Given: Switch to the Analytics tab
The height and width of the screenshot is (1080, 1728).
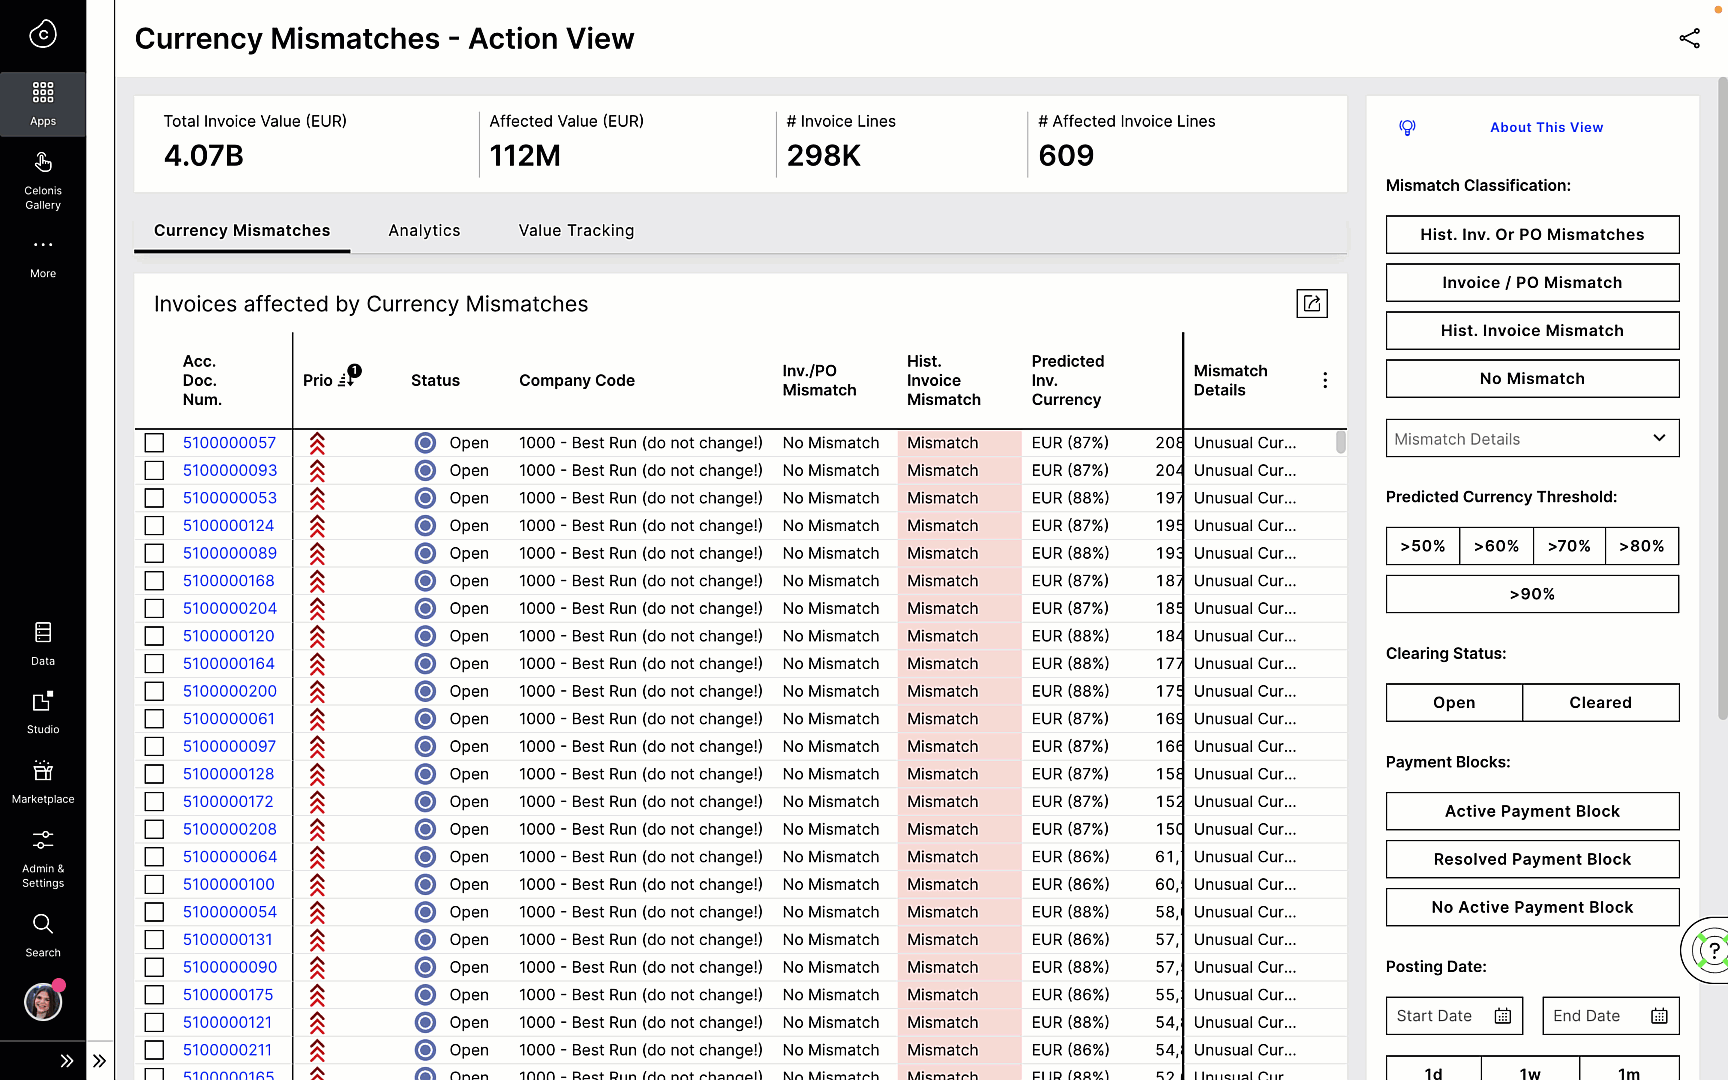Looking at the screenshot, I should [x=424, y=231].
